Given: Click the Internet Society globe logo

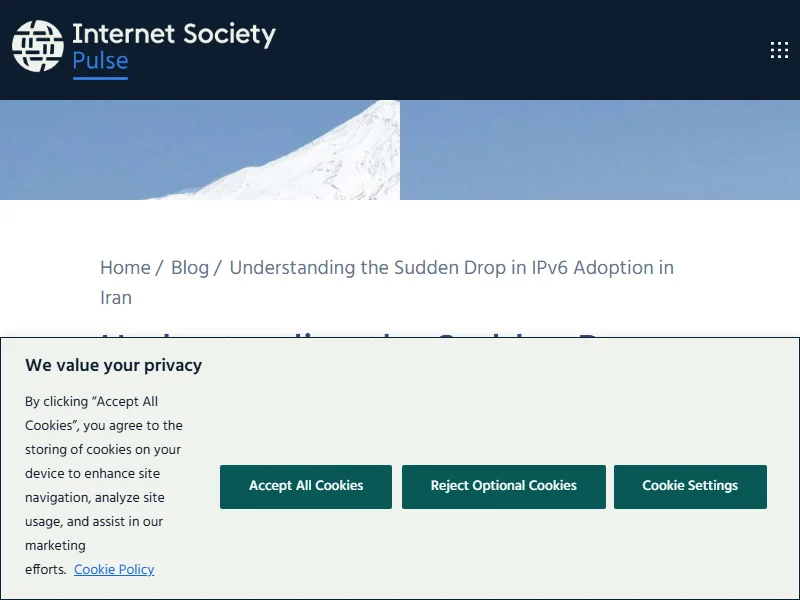Looking at the screenshot, I should (x=38, y=47).
